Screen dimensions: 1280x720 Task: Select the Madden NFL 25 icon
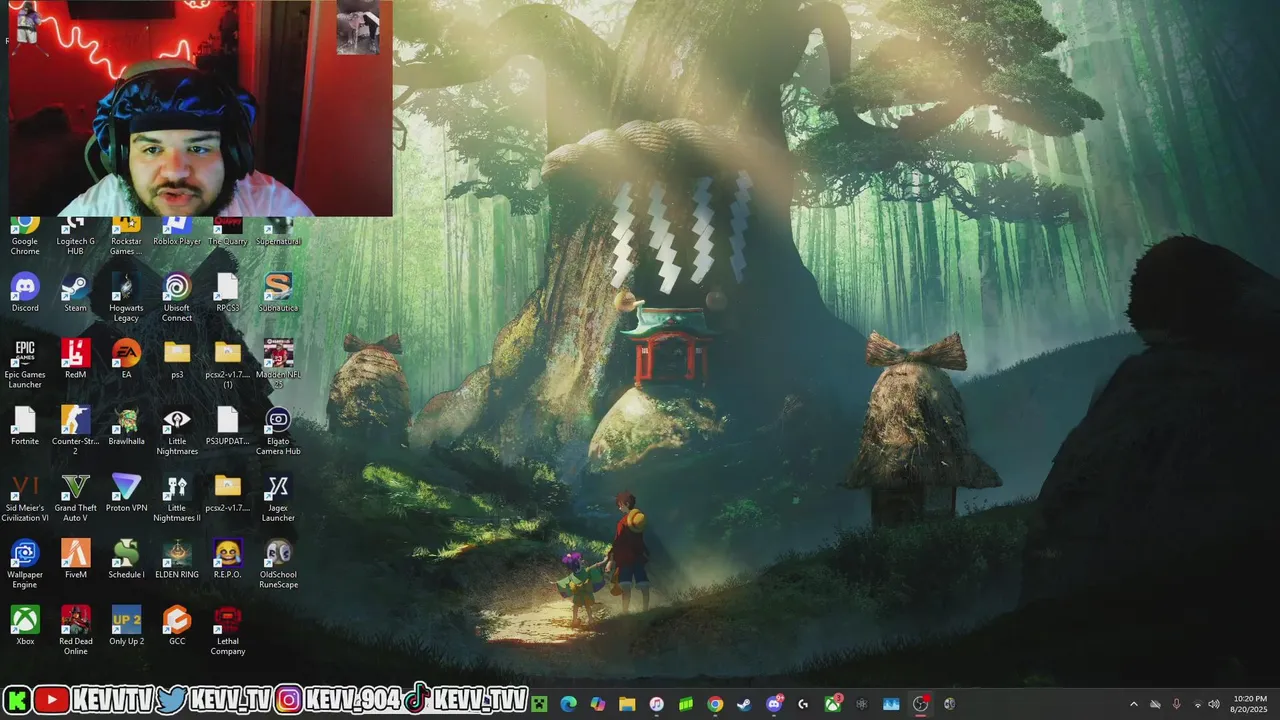278,364
